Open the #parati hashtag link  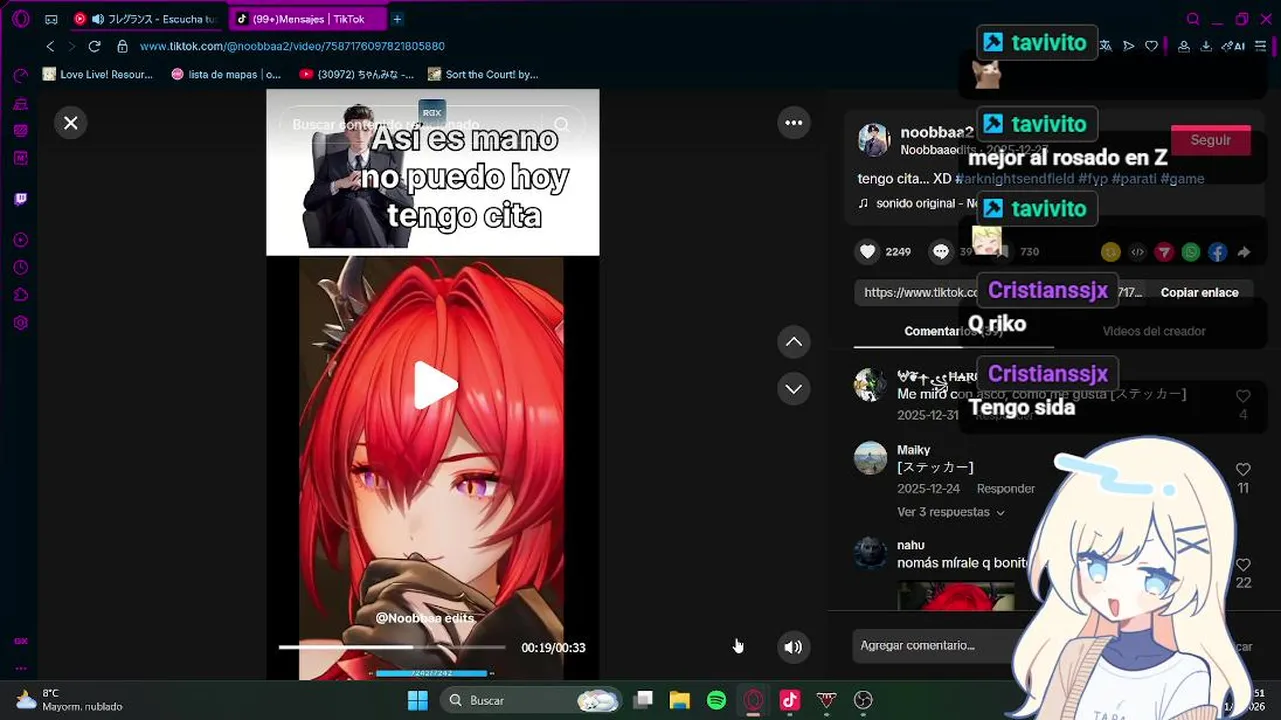tap(1134, 179)
